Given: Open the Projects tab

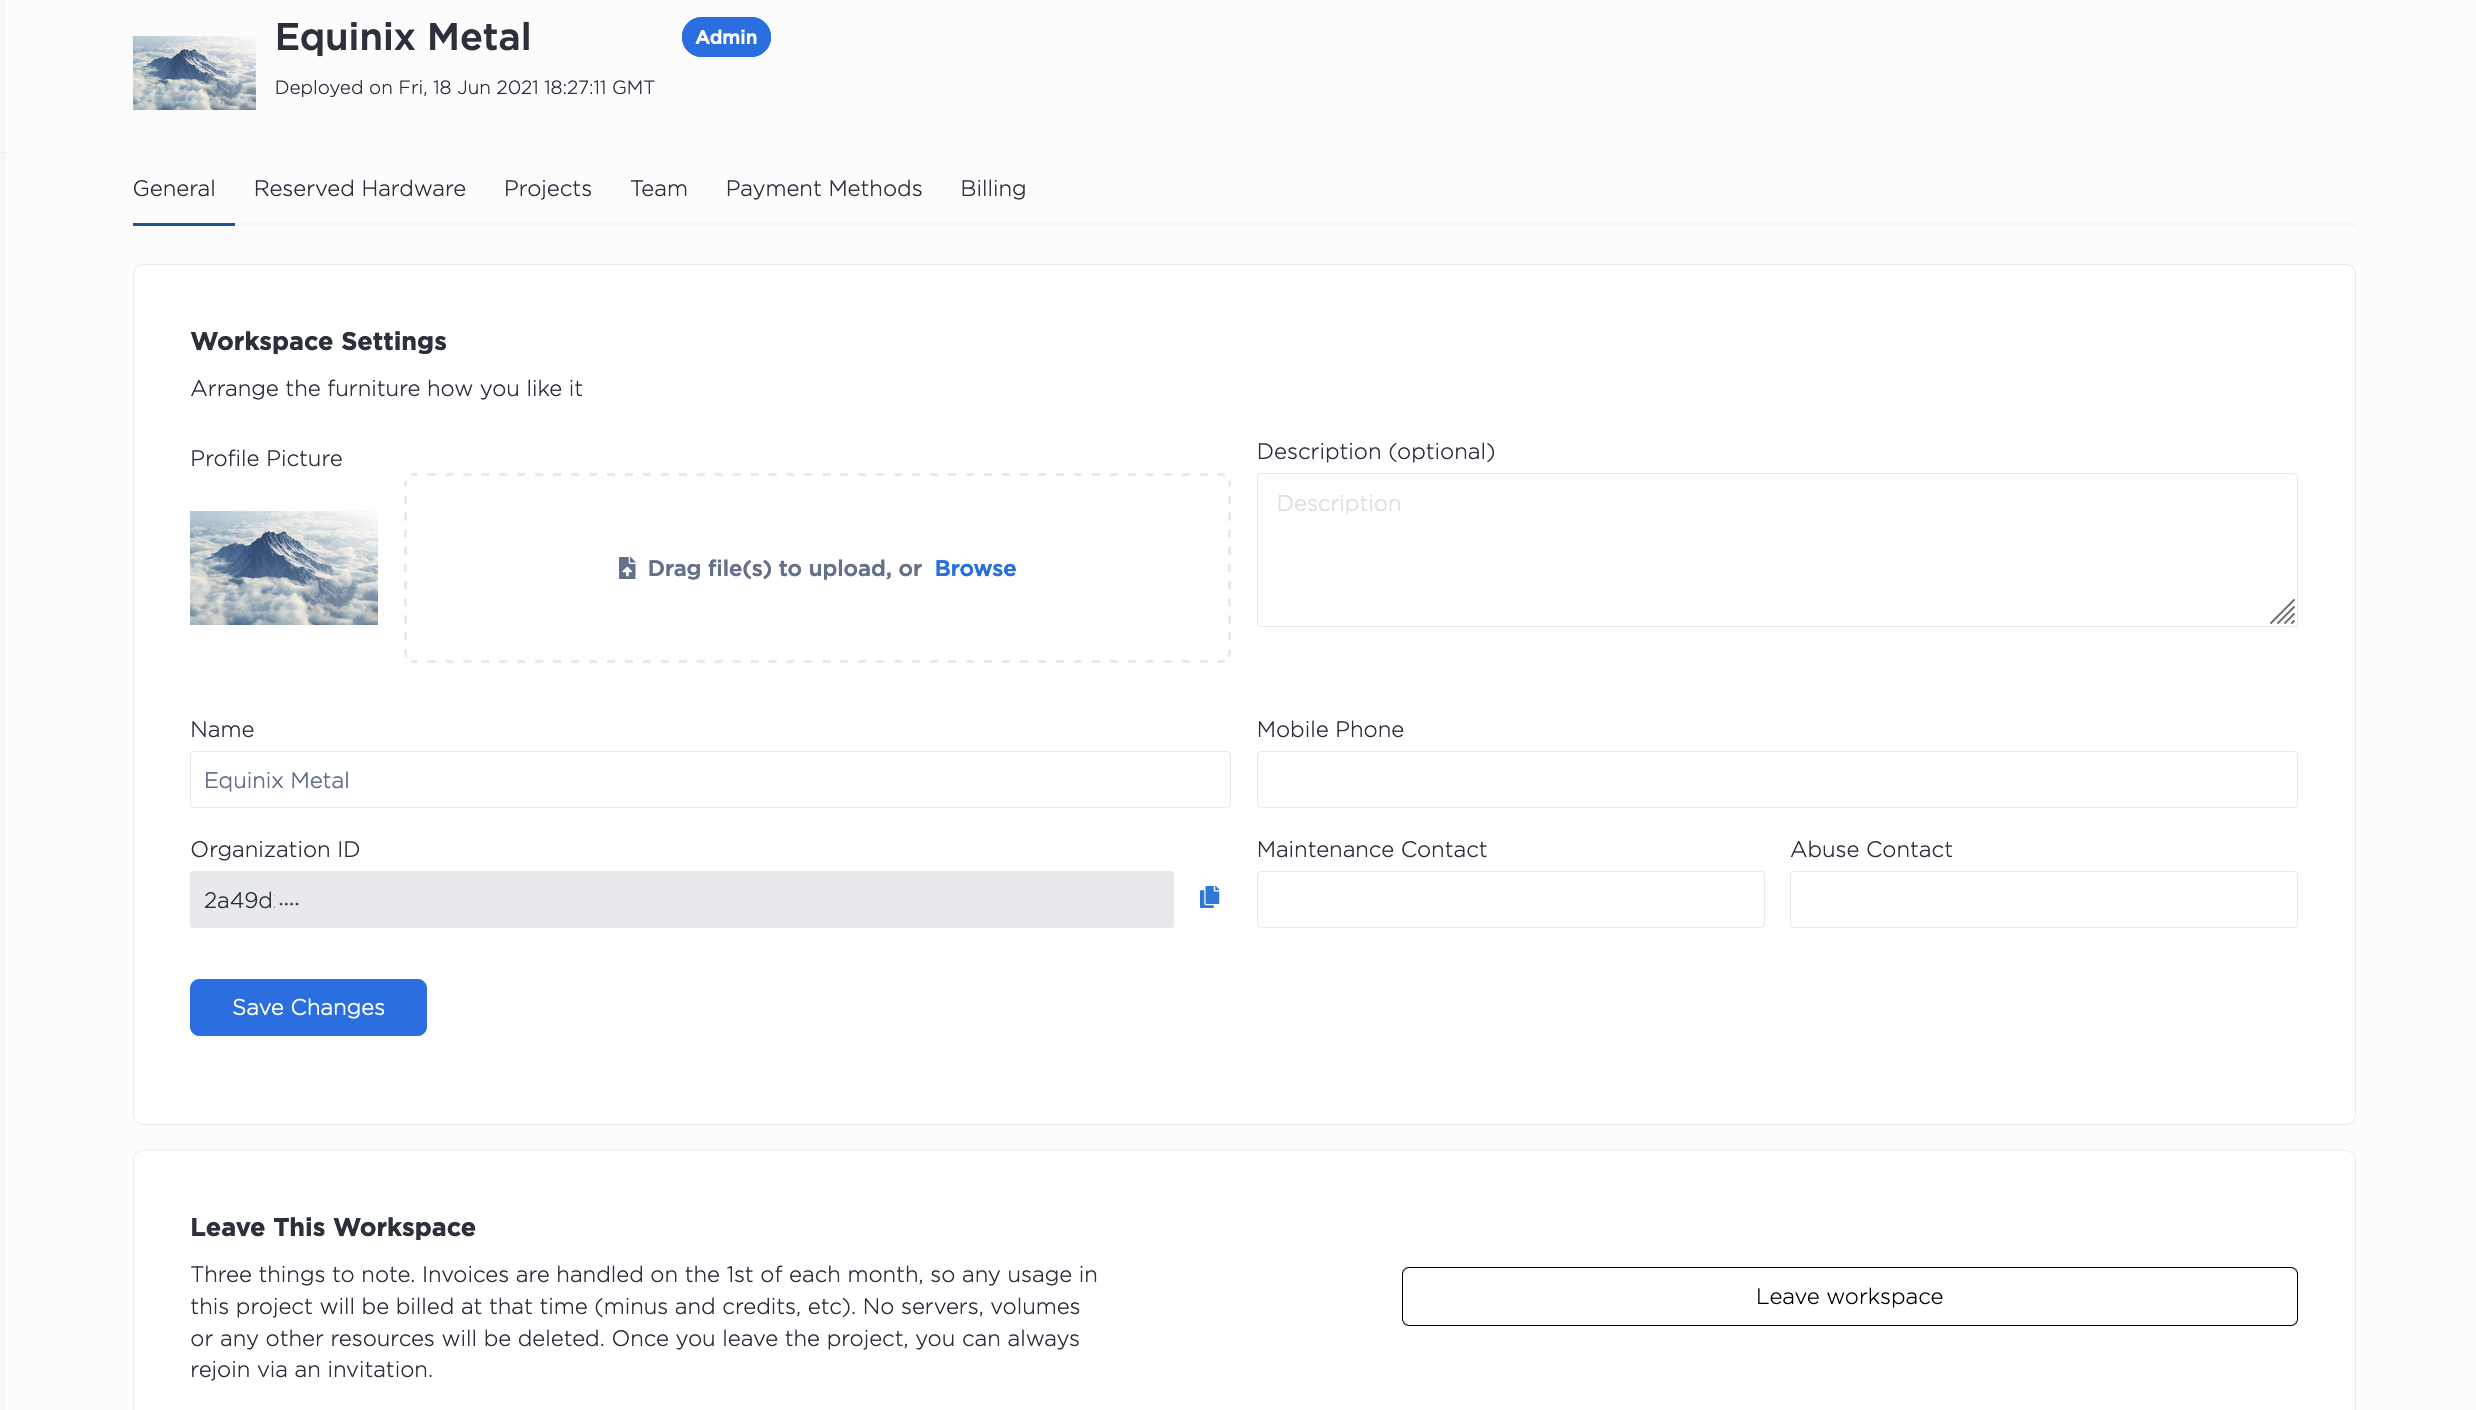Looking at the screenshot, I should click(548, 188).
